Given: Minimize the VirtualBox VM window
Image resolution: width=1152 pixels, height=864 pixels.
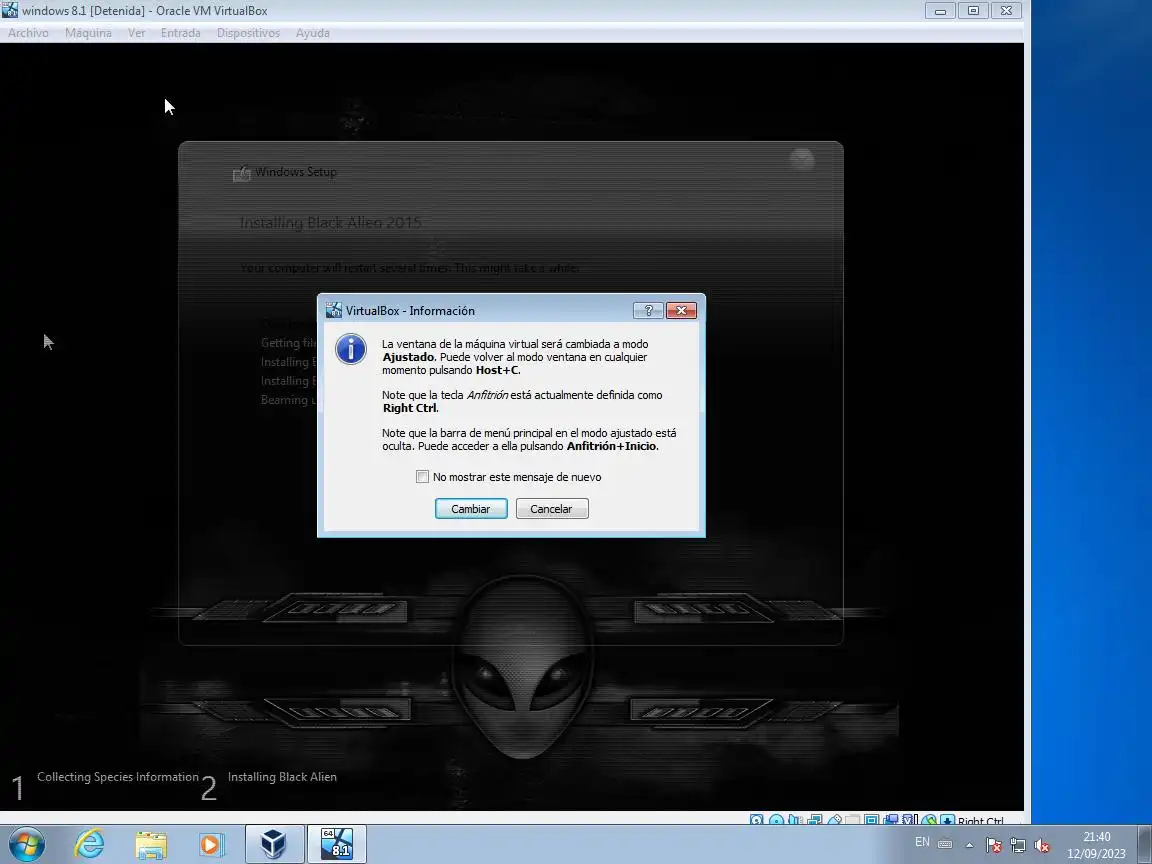Looking at the screenshot, I should (x=940, y=11).
